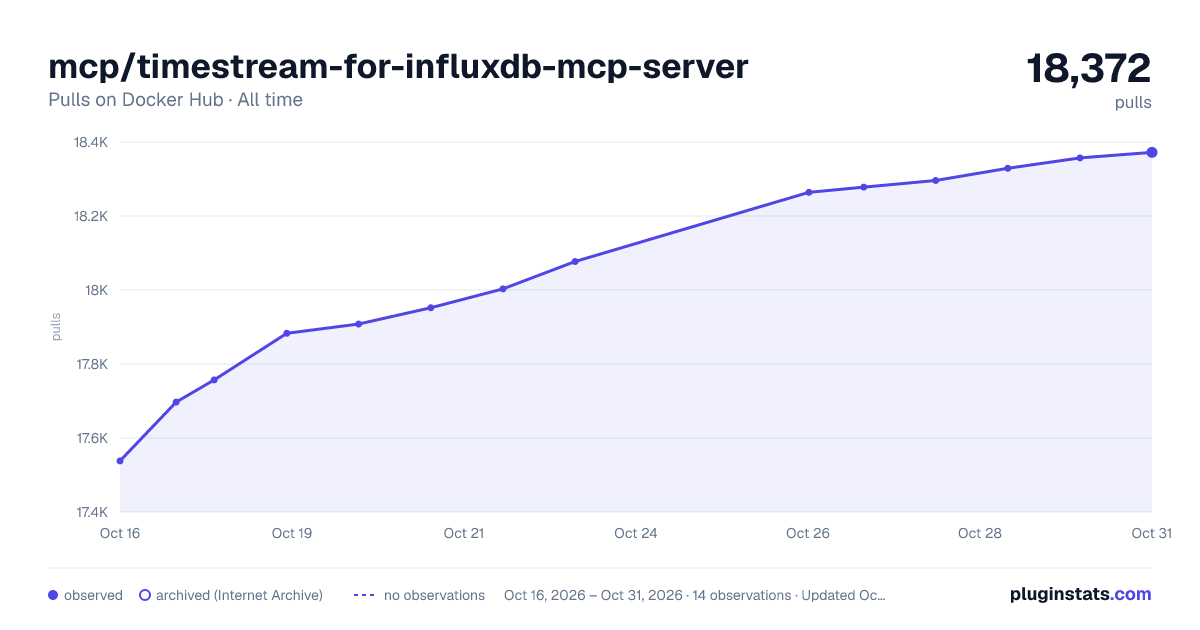Click the pluginstats.com link
The height and width of the screenshot is (630, 1200).
(1080, 594)
